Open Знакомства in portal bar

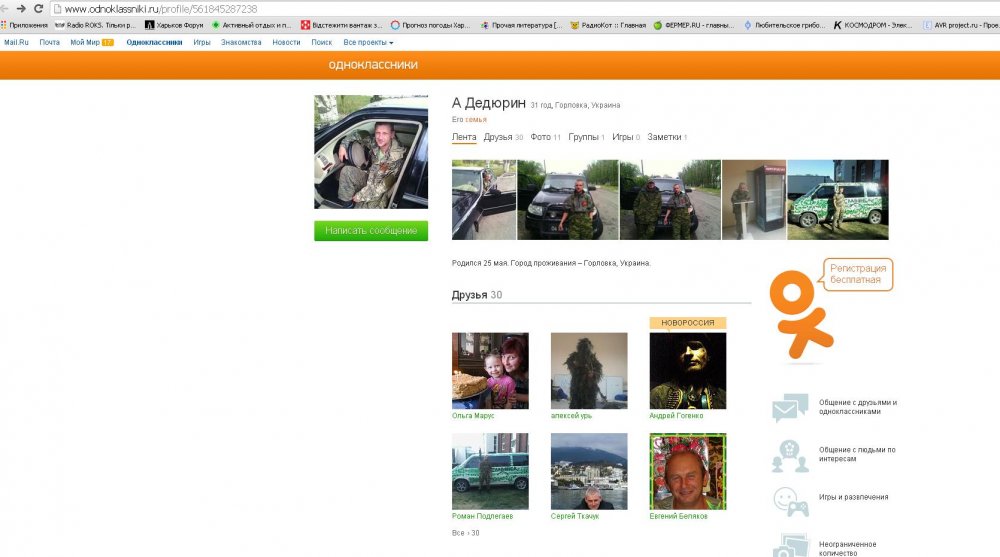[241, 42]
